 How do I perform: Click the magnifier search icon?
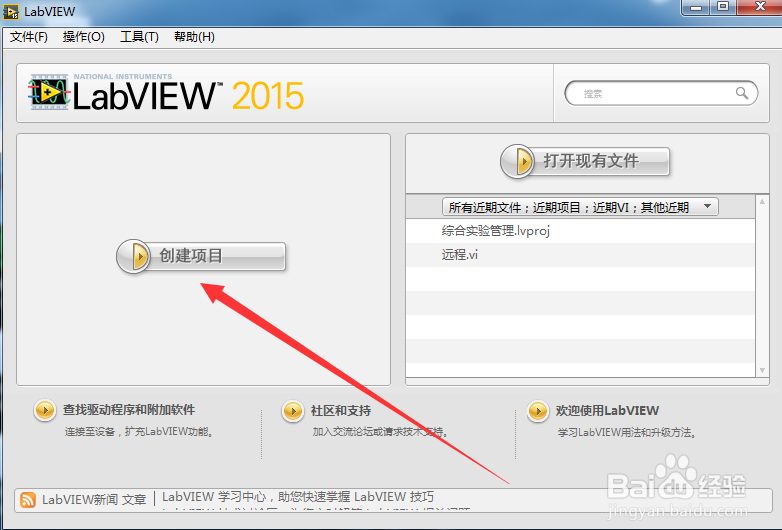(x=742, y=93)
